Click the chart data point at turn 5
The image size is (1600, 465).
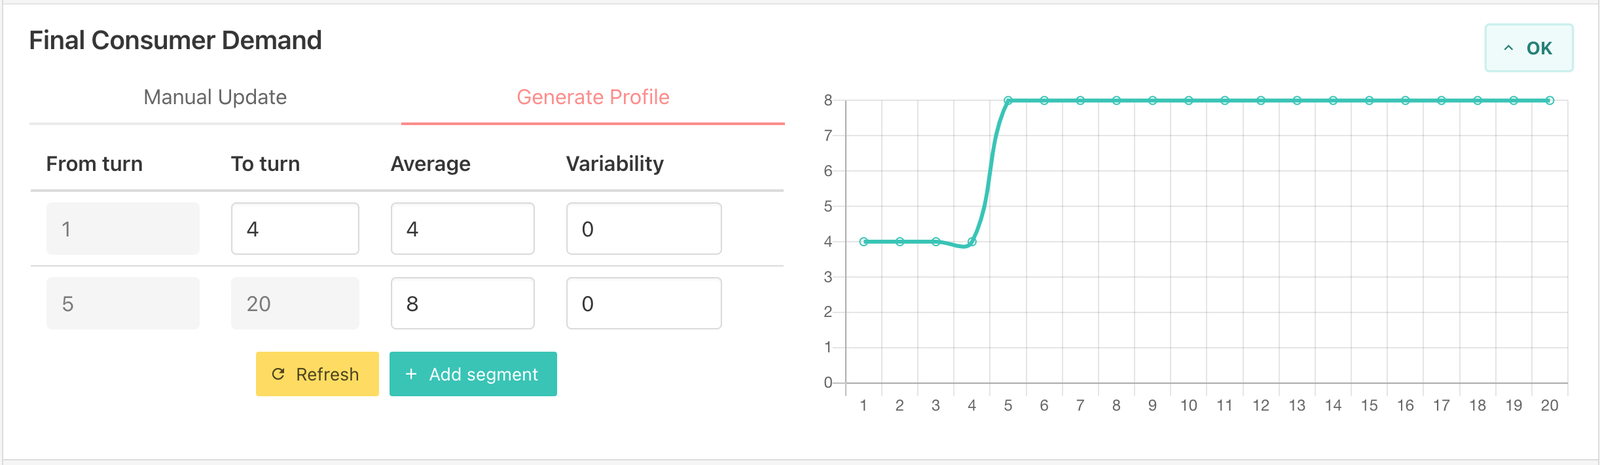coord(1008,100)
